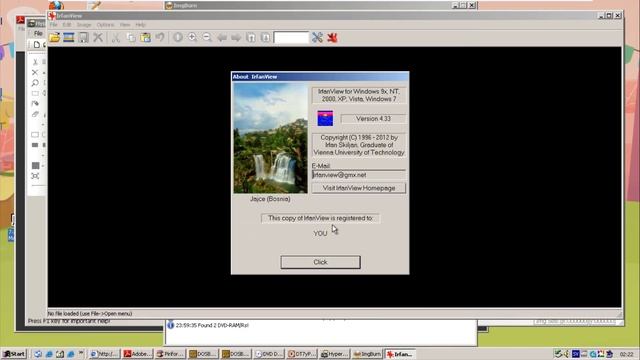Open the Edit menu in IrfanView
640x360 pixels.
67,25
